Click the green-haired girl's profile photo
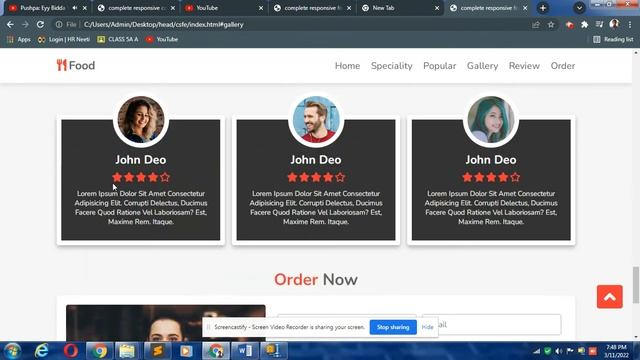 [x=491, y=120]
